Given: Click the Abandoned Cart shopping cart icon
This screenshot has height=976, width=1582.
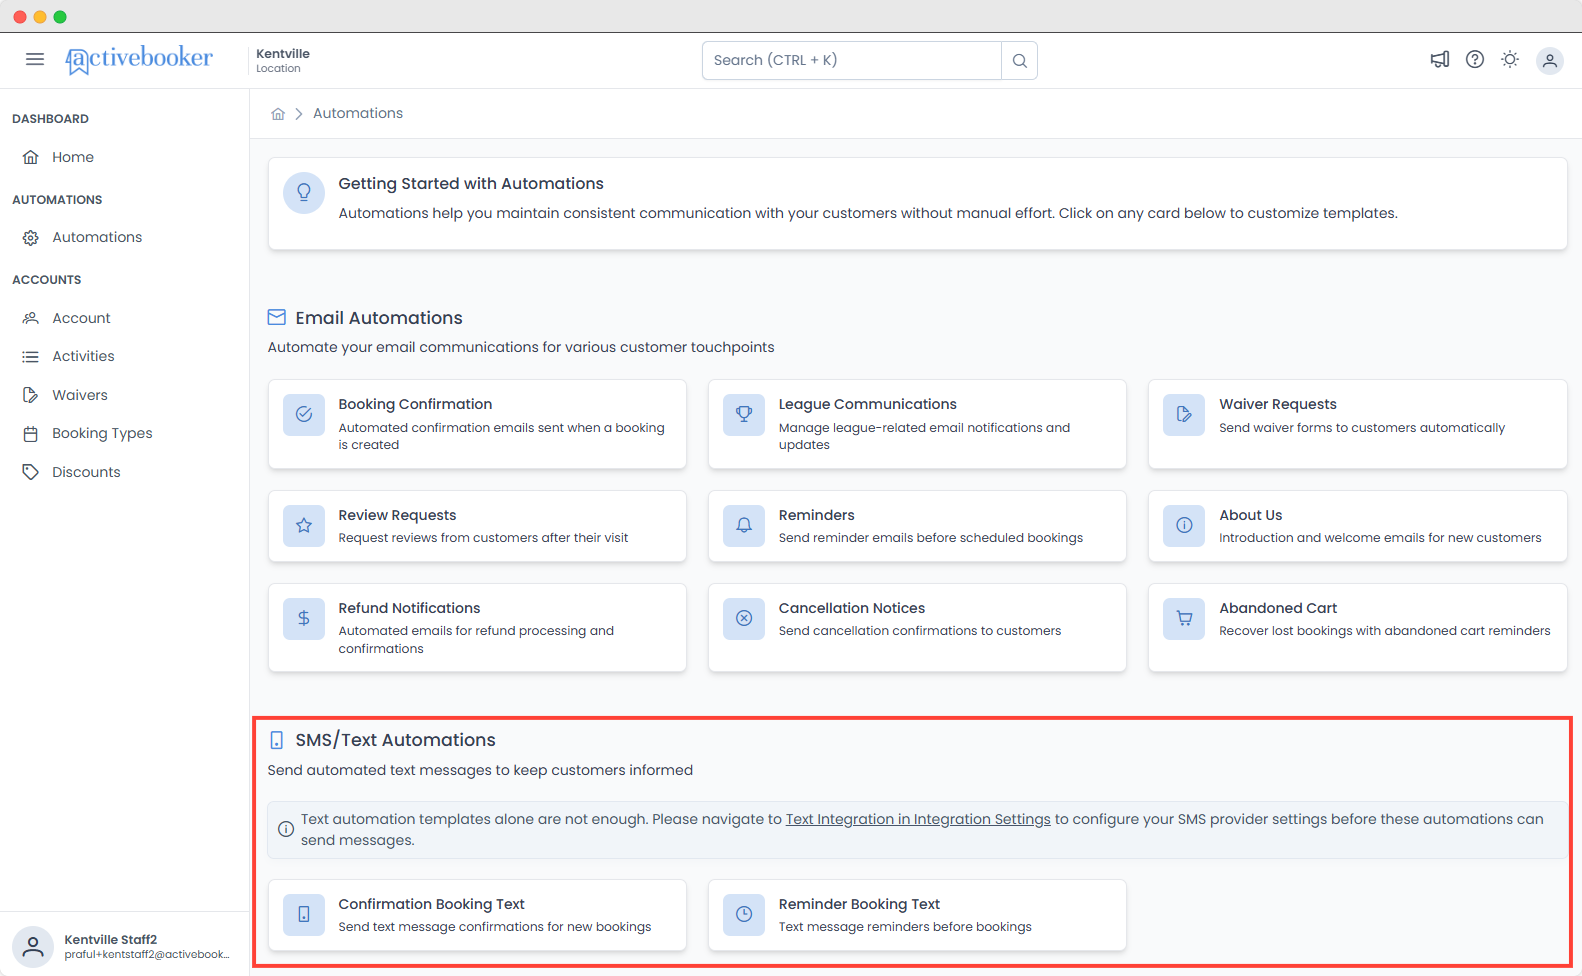Looking at the screenshot, I should coord(1184,618).
